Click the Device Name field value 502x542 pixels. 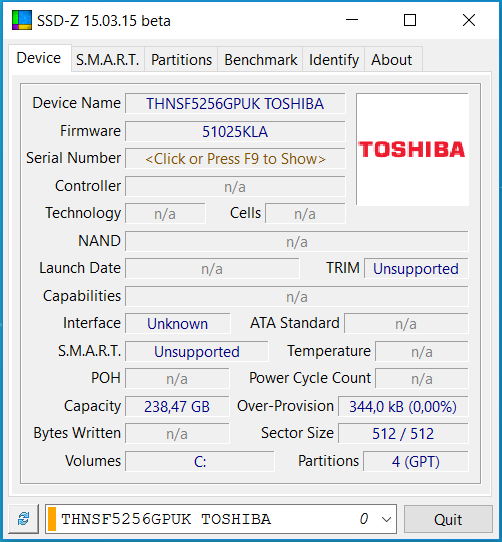pos(235,103)
